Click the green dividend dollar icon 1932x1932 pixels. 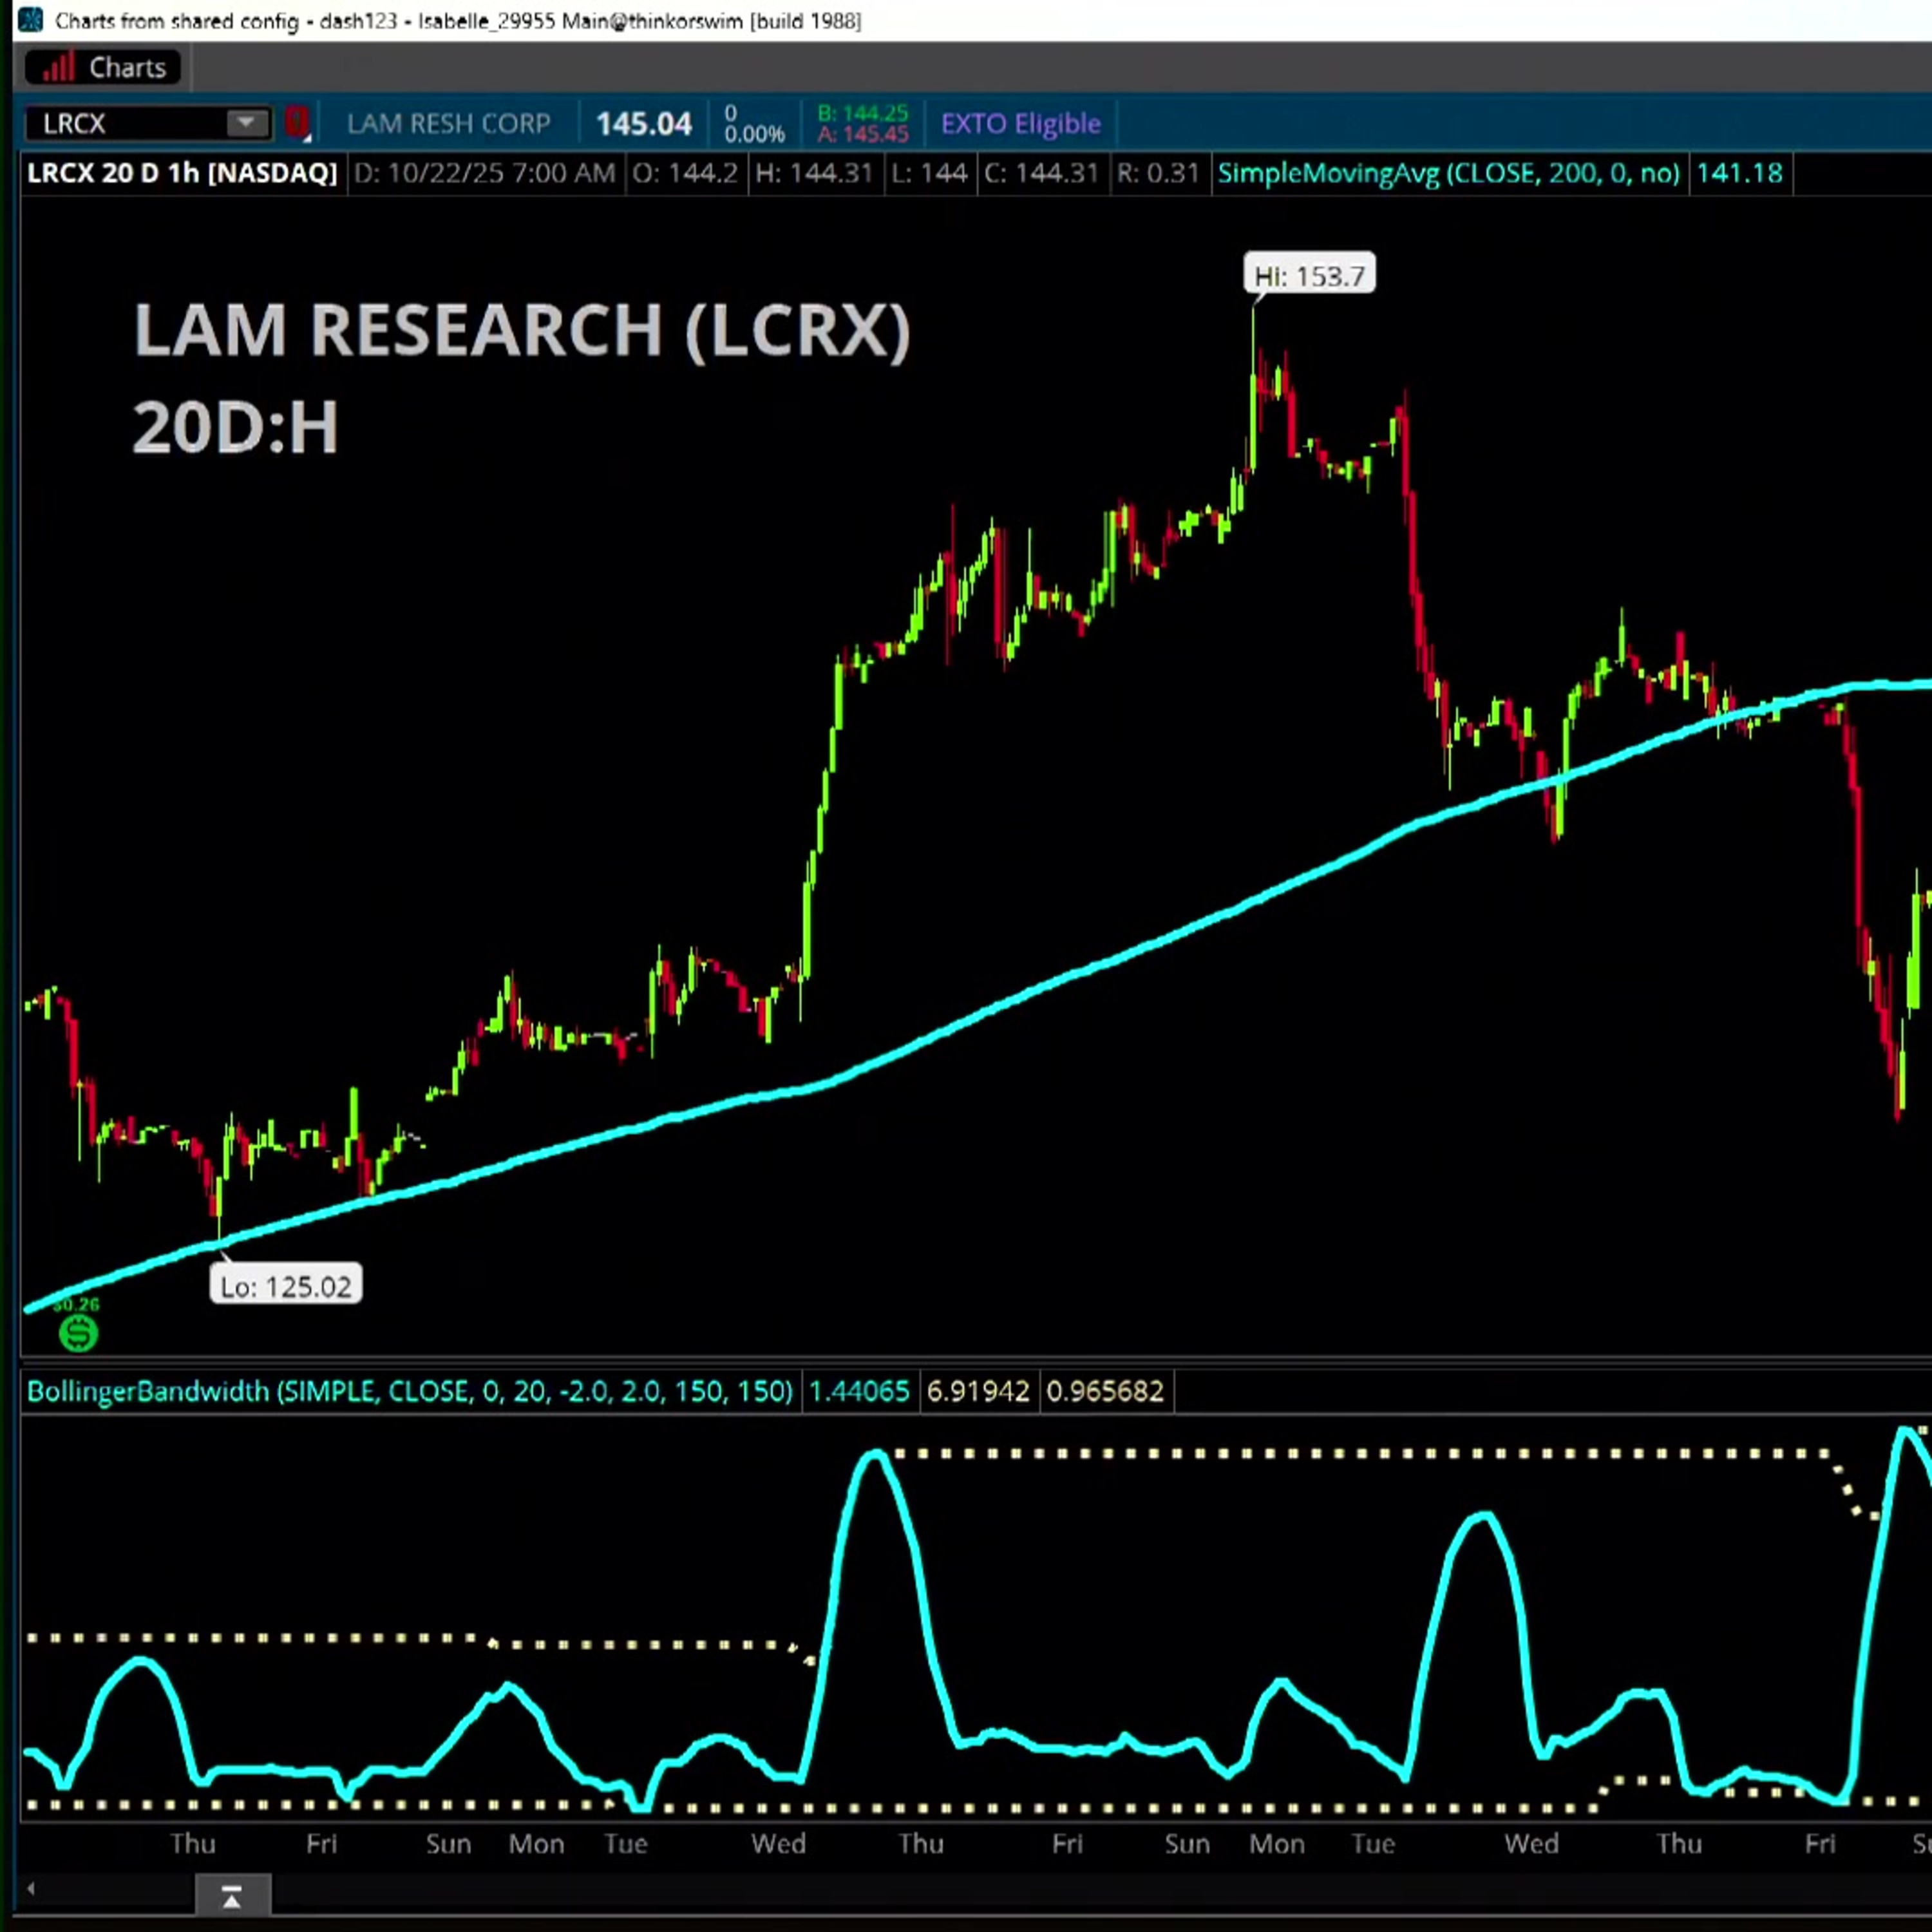point(78,1333)
